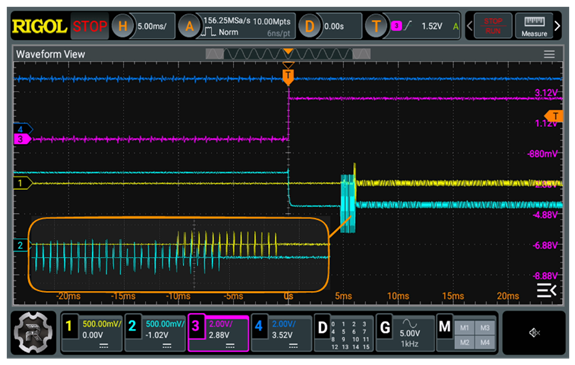
Task: Open function generator G label
Action: click(x=385, y=327)
